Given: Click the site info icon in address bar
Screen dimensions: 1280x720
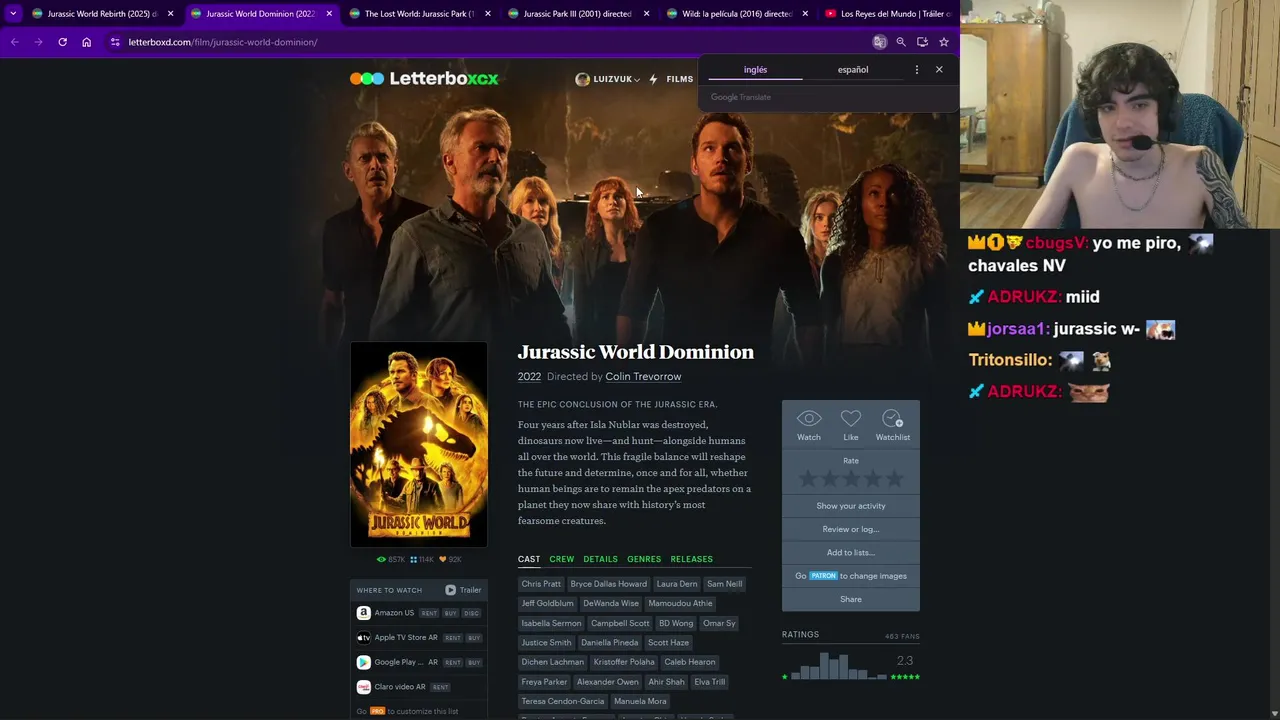Looking at the screenshot, I should click(x=115, y=42).
